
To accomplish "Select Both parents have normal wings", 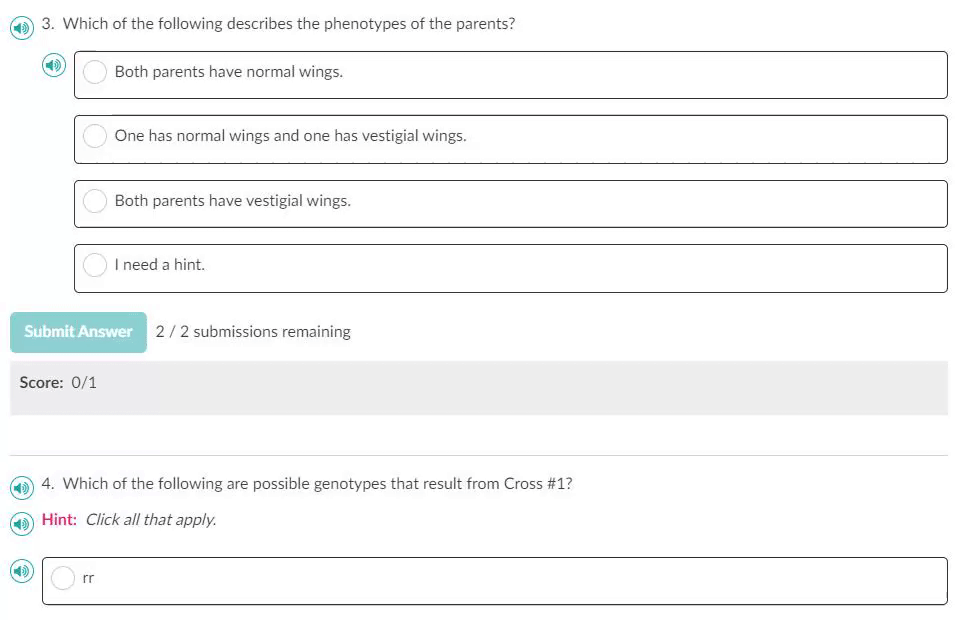I will 95,72.
